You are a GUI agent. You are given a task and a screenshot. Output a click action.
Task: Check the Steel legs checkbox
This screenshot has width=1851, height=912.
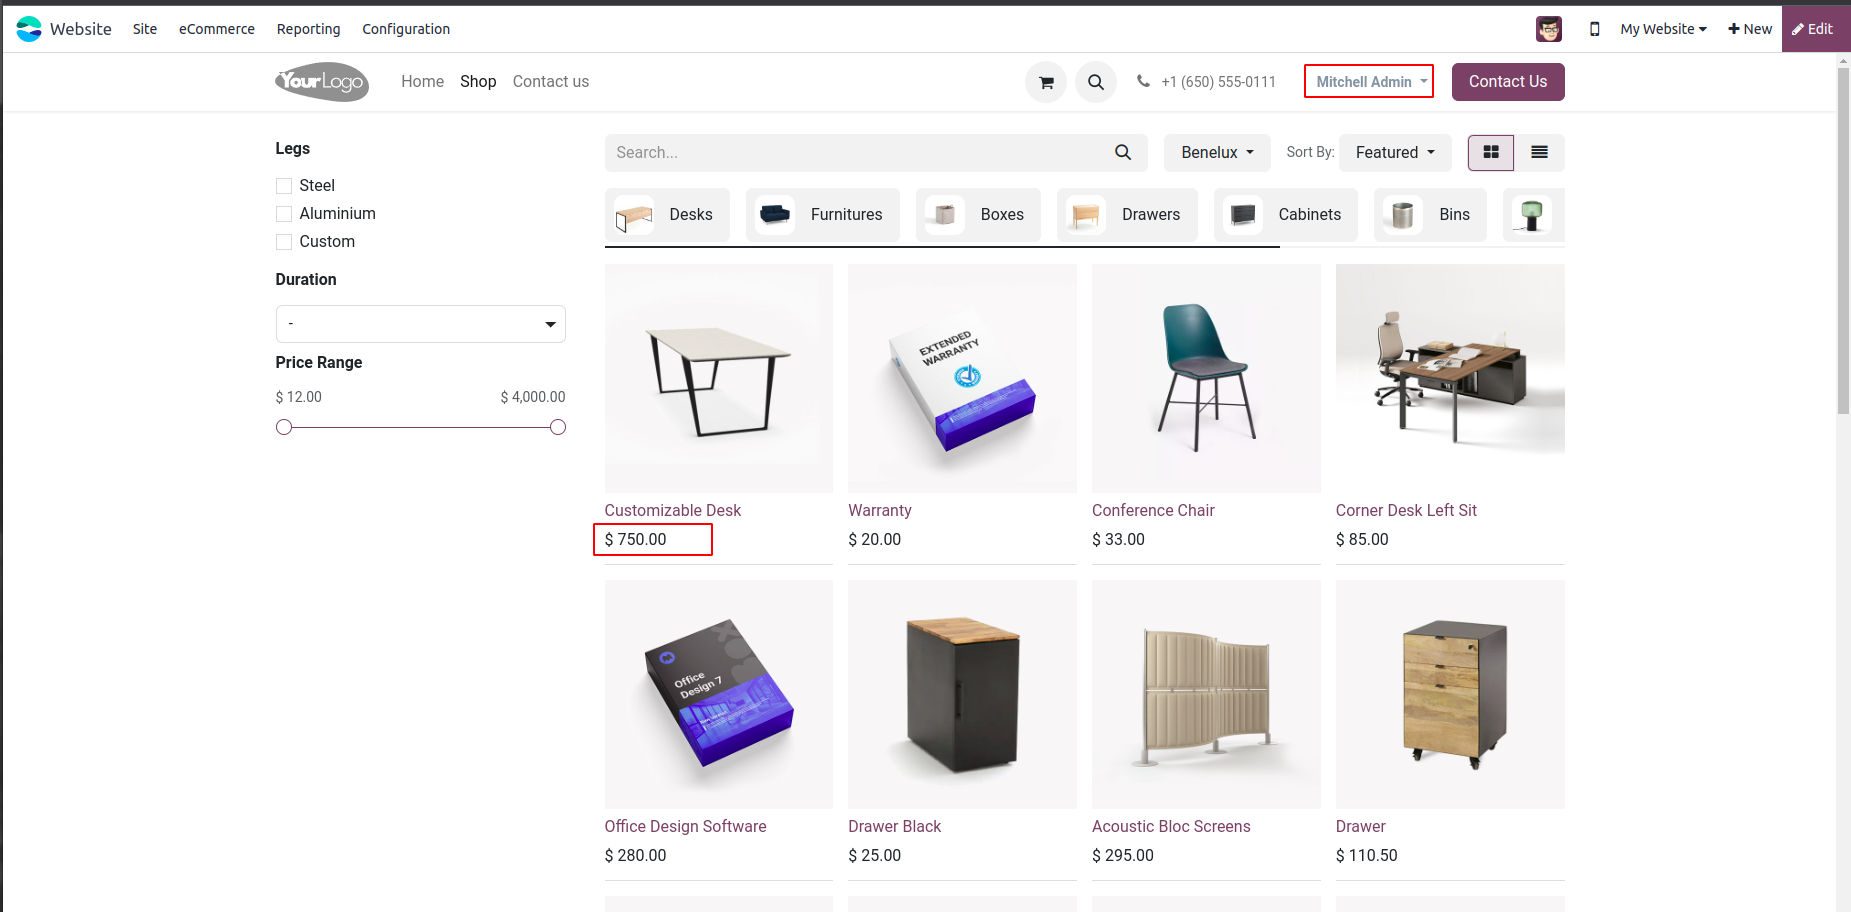284,186
